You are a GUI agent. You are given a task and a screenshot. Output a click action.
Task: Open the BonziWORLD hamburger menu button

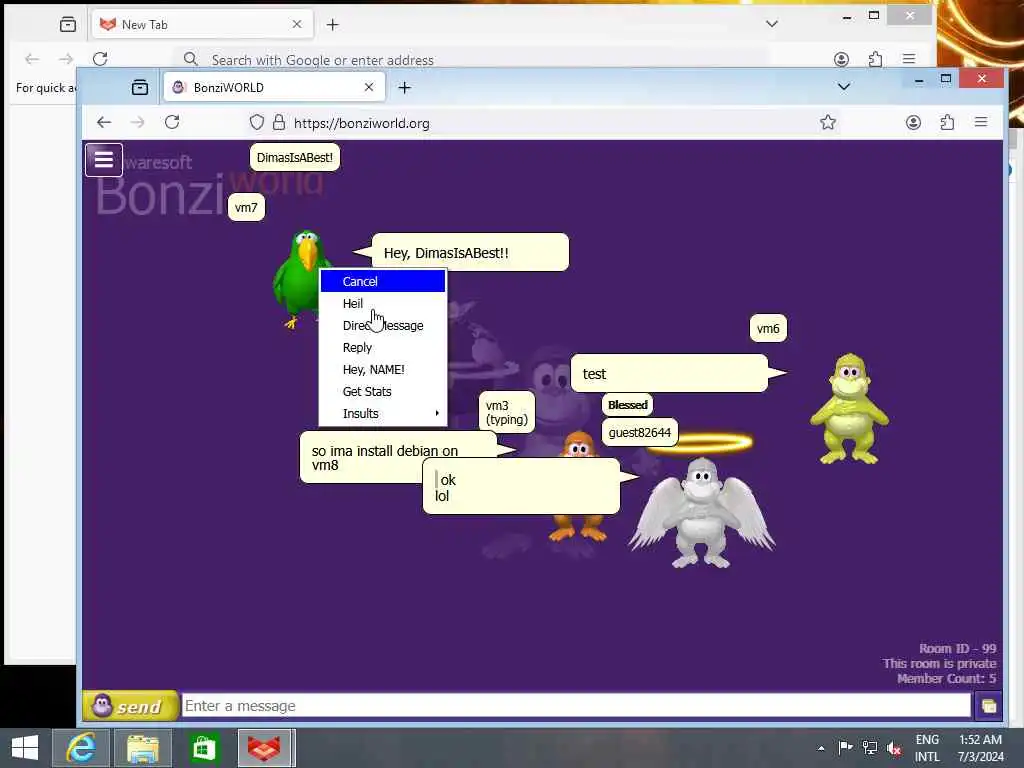104,160
